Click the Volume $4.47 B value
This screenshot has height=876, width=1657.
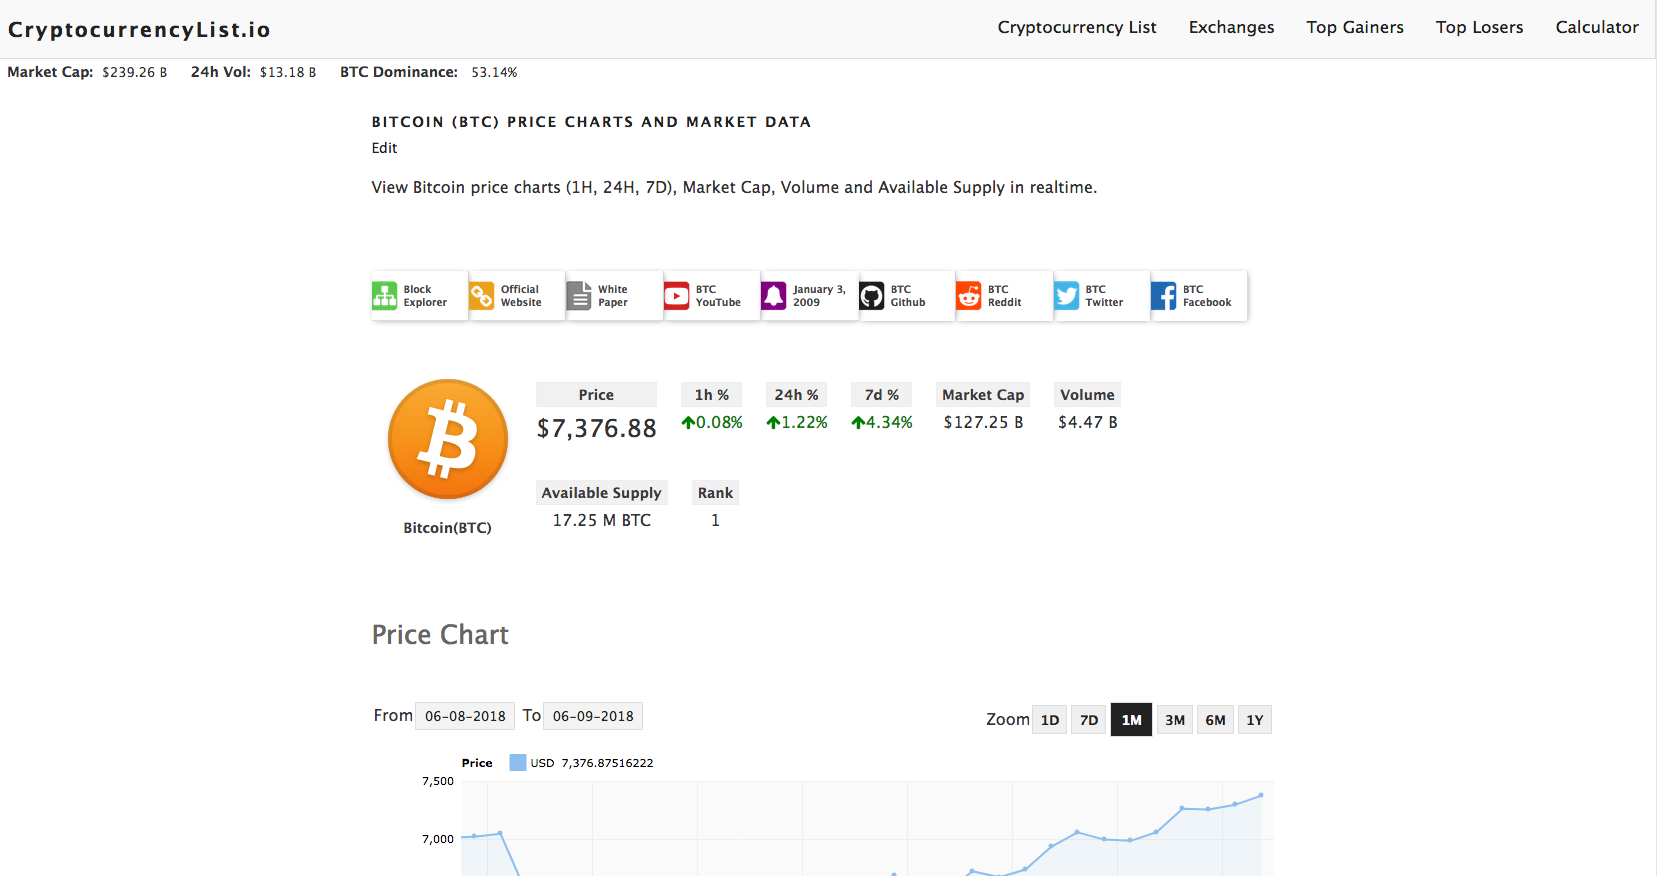coord(1088,422)
